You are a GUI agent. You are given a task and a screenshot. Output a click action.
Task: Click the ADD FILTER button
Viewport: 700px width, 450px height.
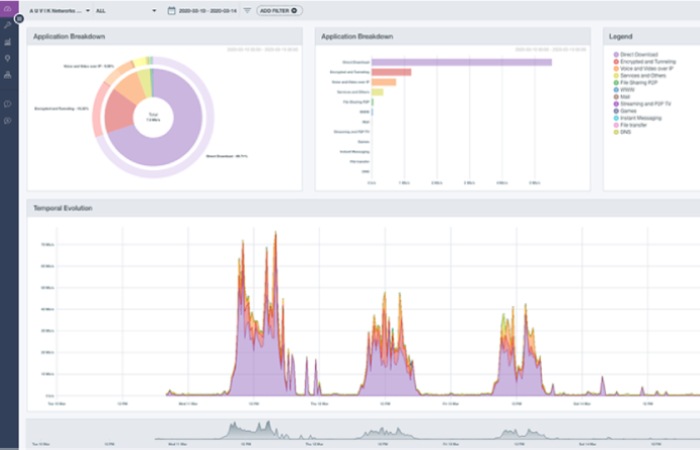[x=279, y=10]
